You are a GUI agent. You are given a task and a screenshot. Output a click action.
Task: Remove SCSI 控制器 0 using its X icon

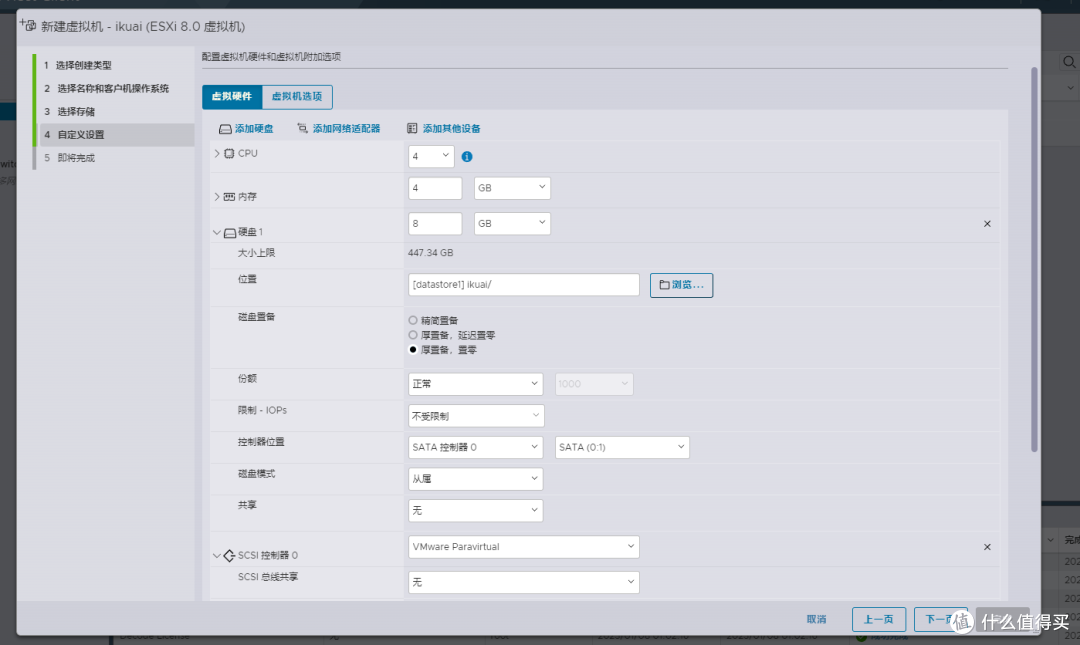(987, 547)
